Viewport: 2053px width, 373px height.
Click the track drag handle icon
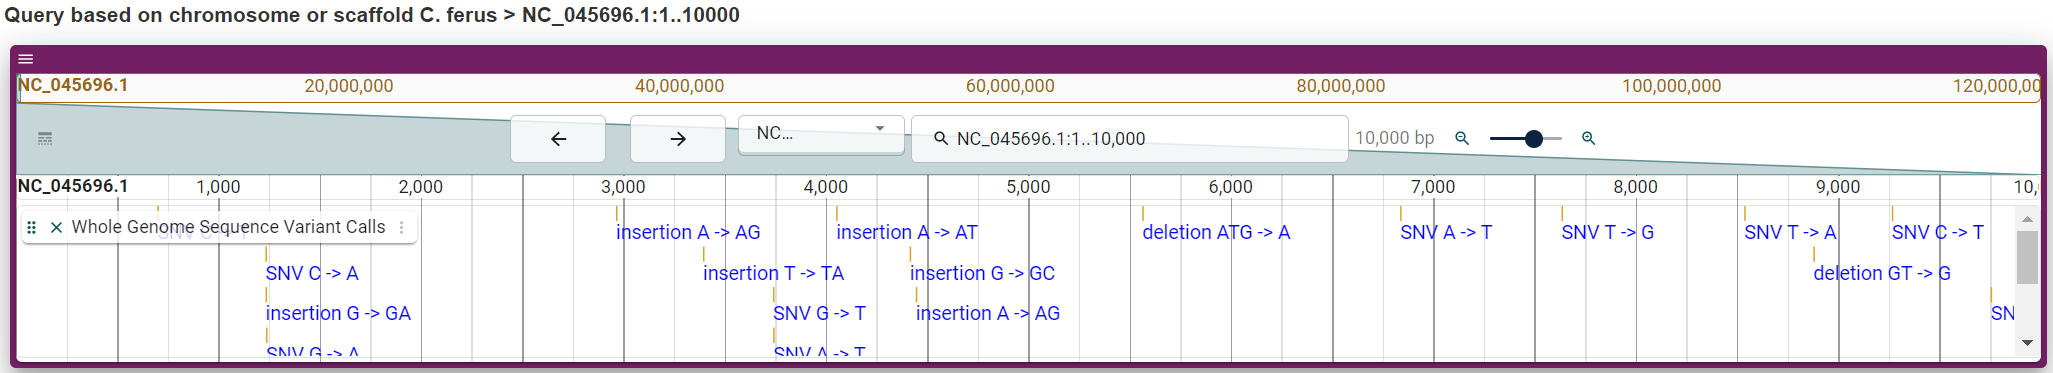click(x=32, y=227)
